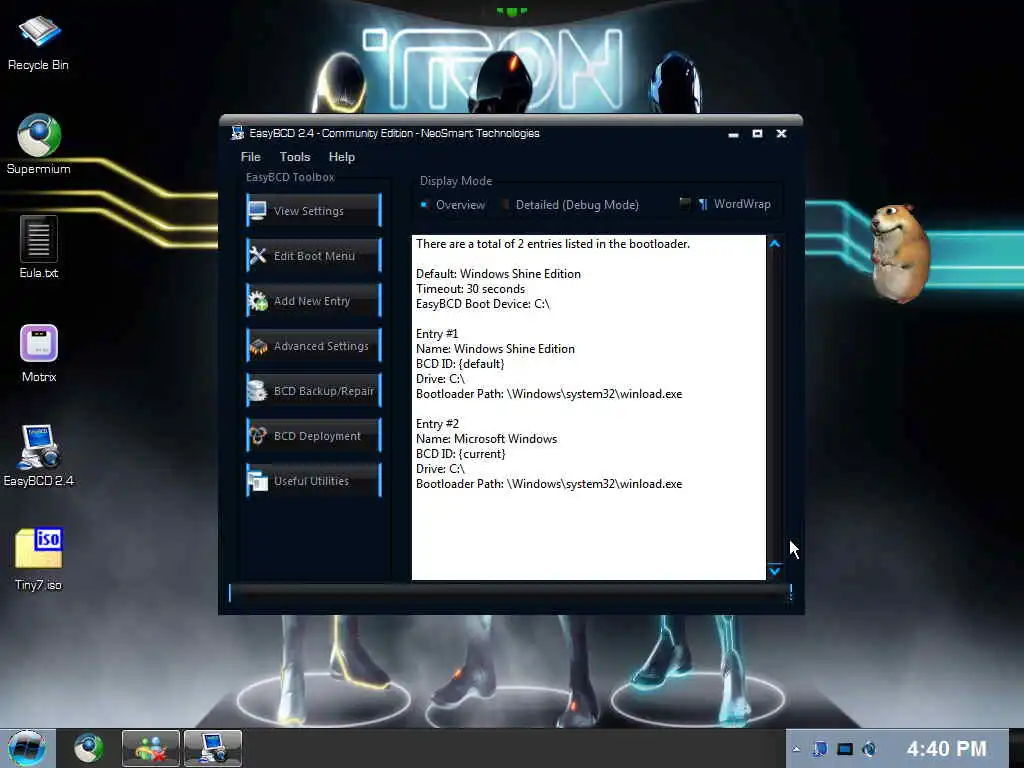
Task: Click text 'Entry #1'
Action: (x=437, y=334)
